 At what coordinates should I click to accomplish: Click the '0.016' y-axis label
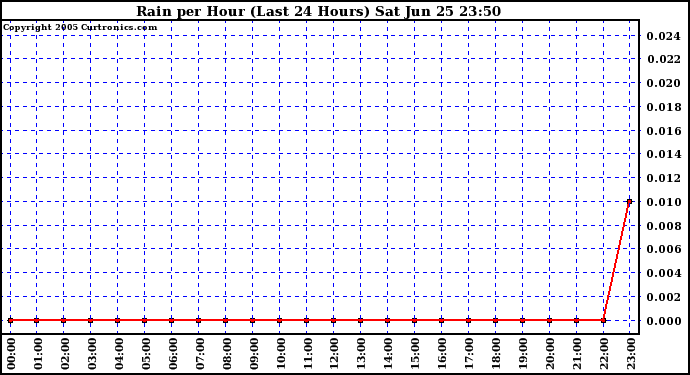pyautogui.click(x=663, y=131)
